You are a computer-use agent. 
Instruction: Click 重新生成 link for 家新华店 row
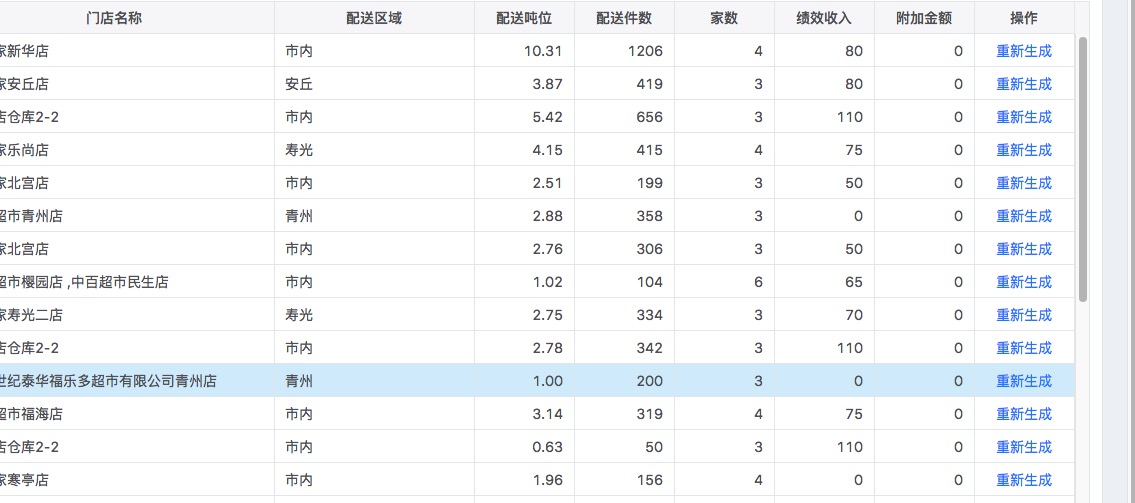click(x=1024, y=51)
